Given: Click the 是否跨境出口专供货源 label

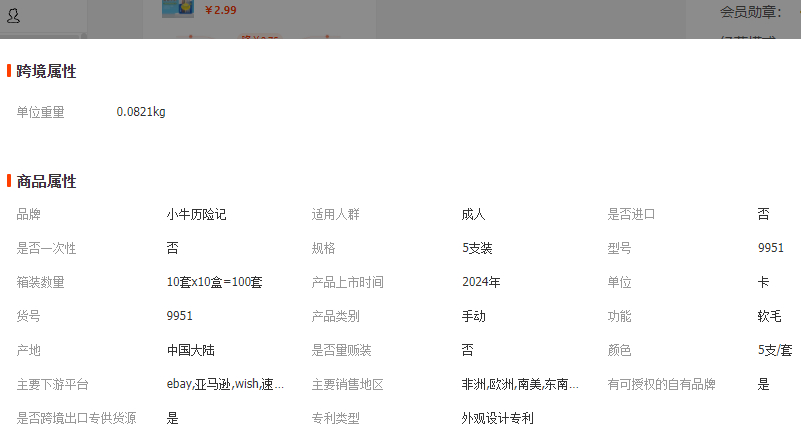Looking at the screenshot, I should pyautogui.click(x=77, y=418).
